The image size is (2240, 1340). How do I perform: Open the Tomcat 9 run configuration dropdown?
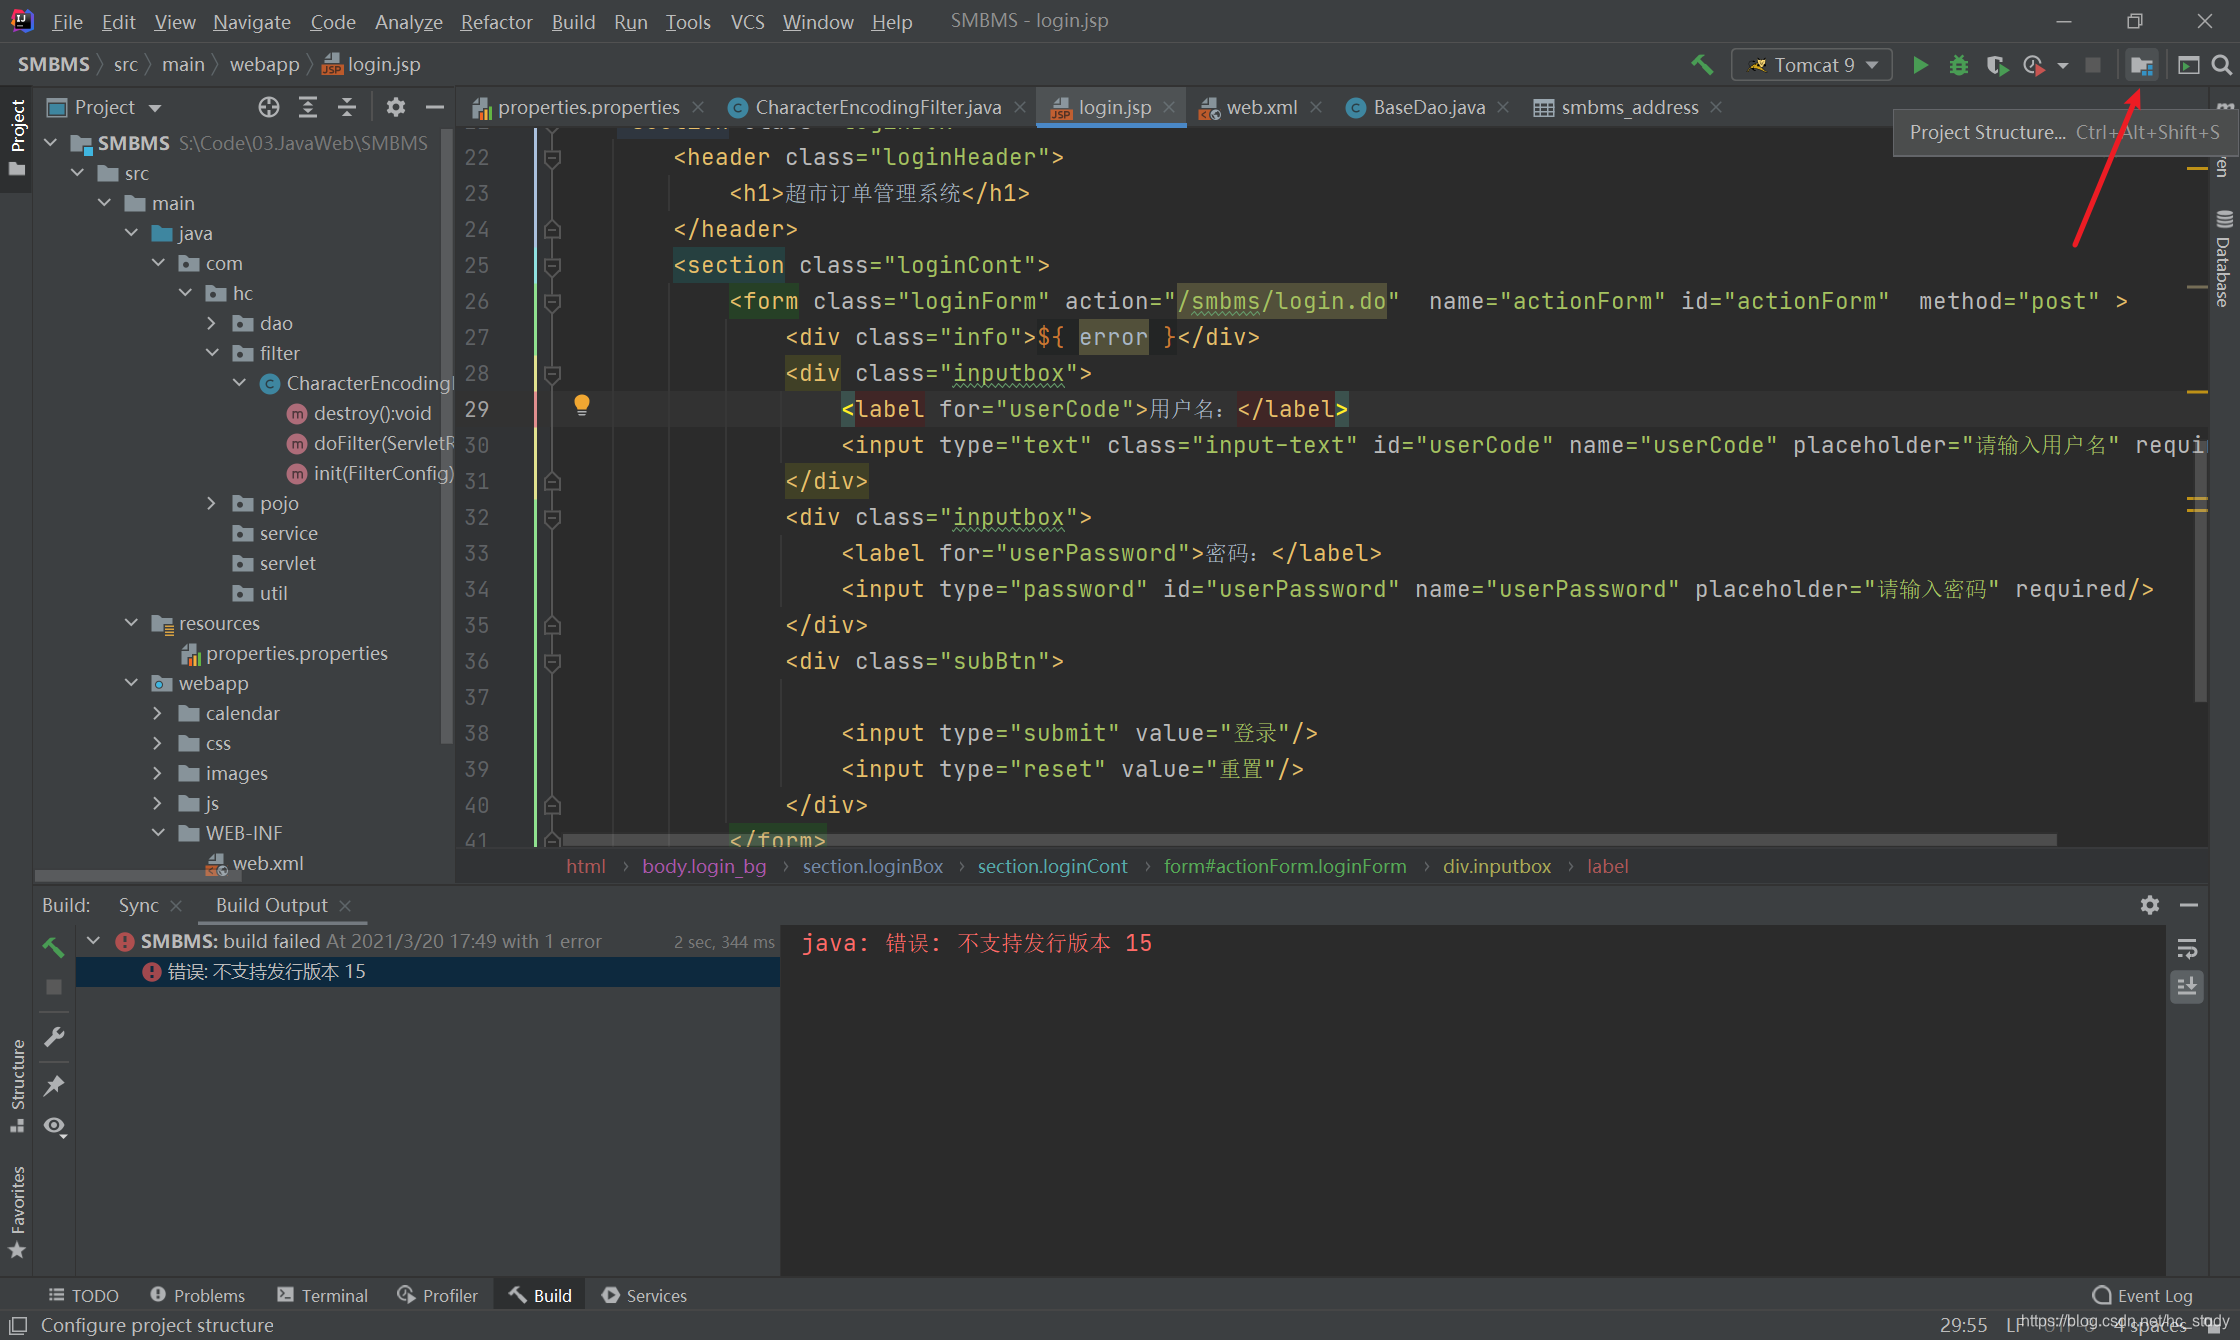(1813, 65)
